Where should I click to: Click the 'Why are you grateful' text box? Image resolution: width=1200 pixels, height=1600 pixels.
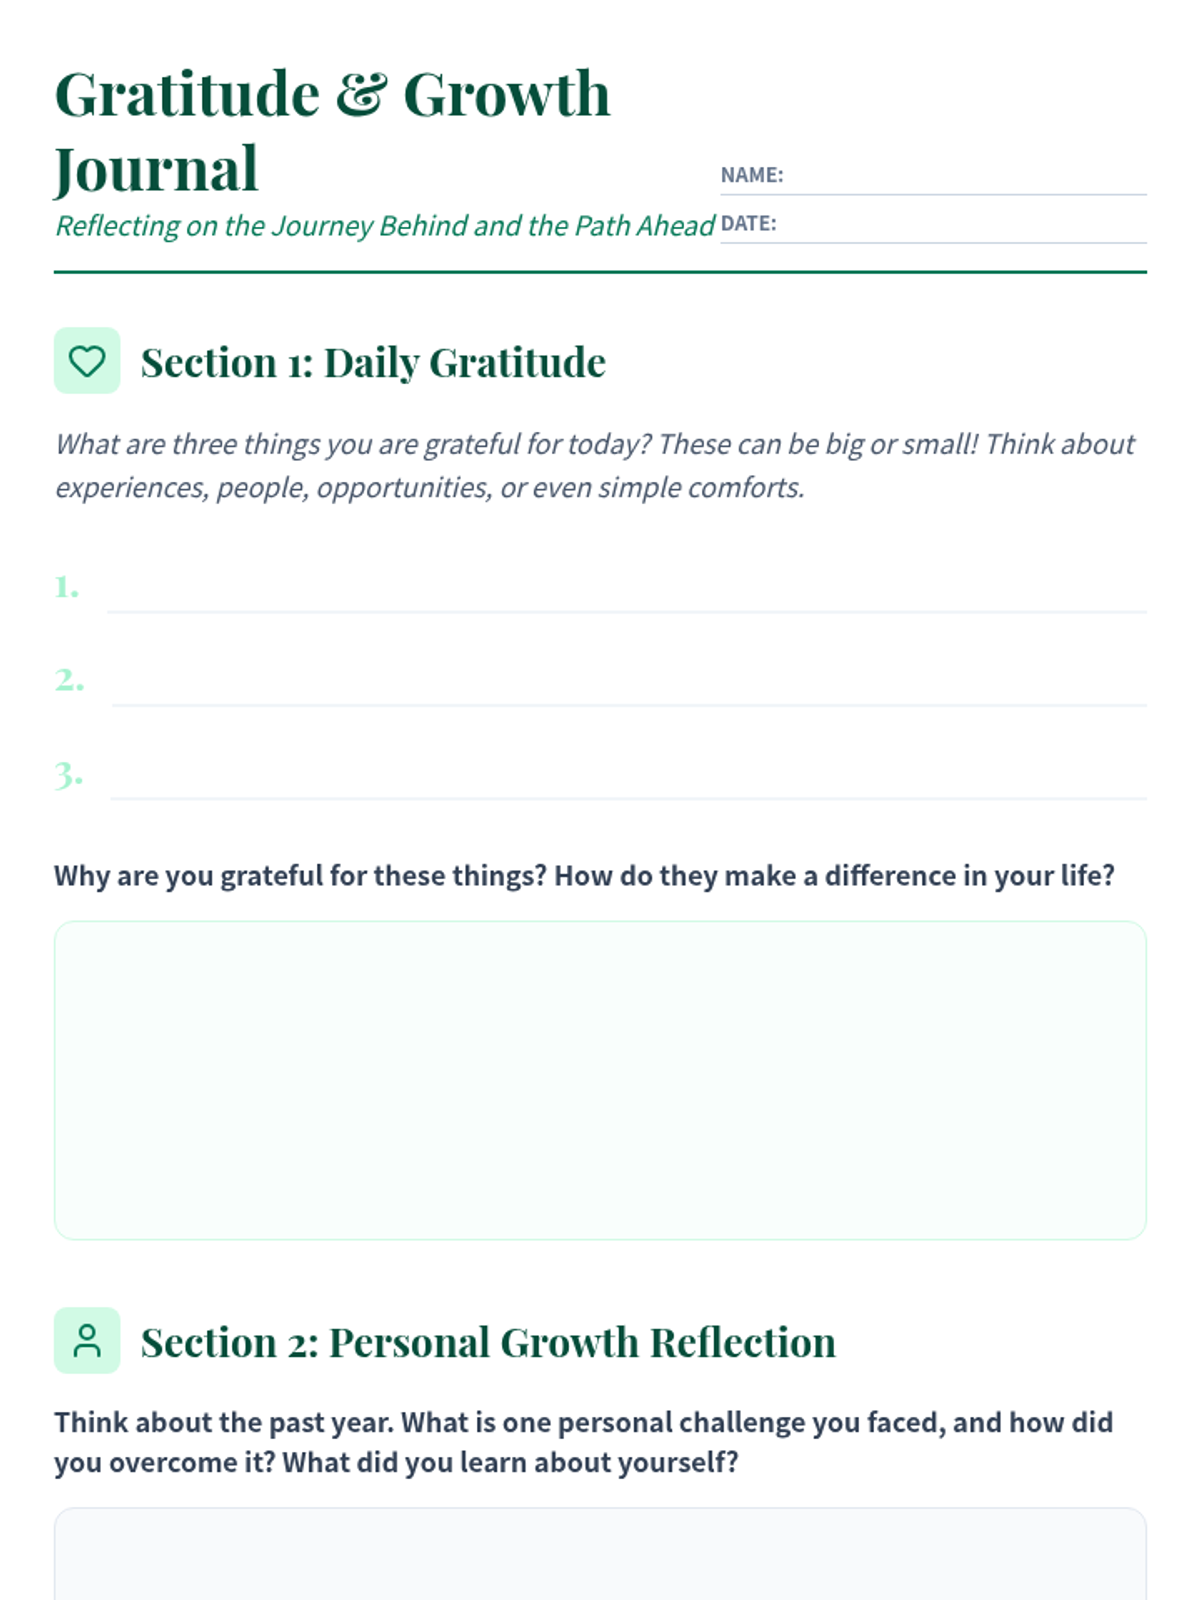(600, 1080)
